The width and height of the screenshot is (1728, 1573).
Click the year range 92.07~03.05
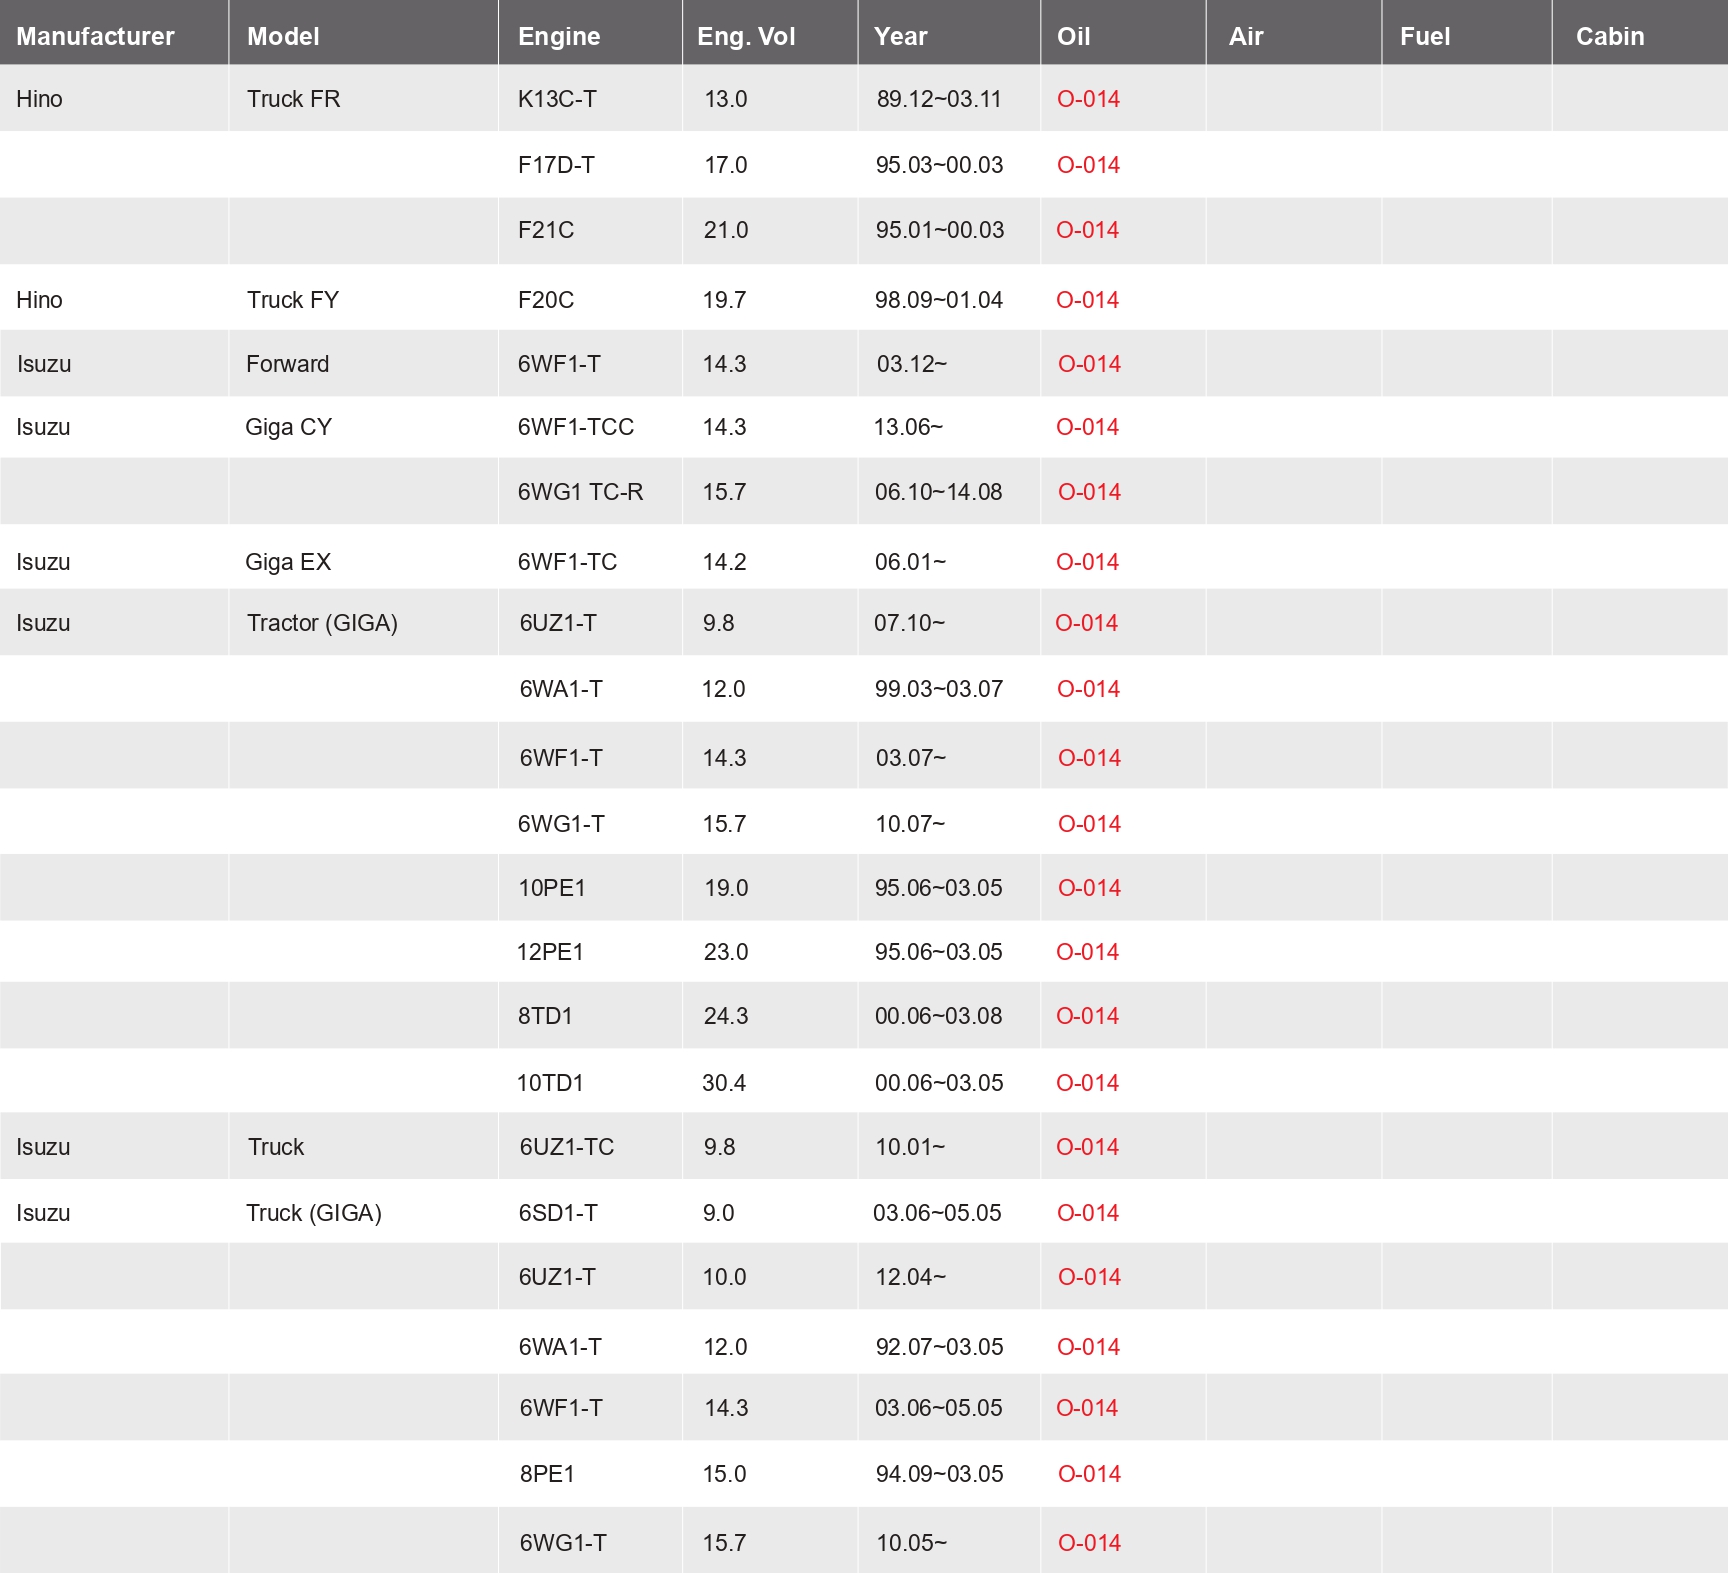pos(940,1347)
